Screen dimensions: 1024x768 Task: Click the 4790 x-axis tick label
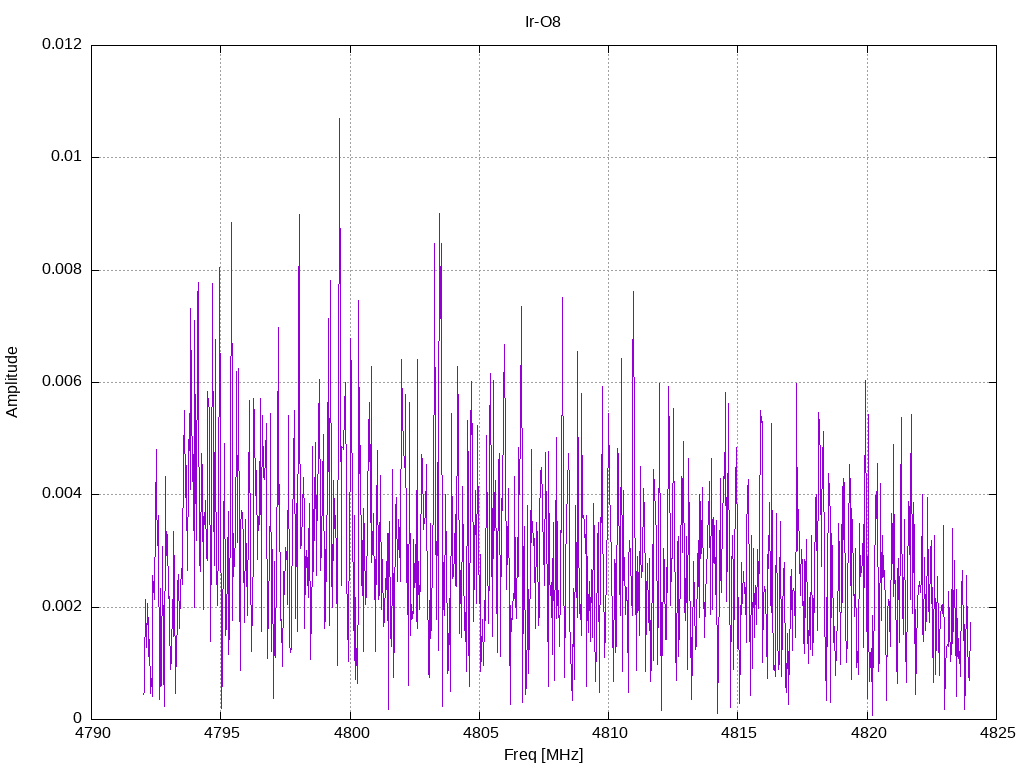tap(92, 733)
